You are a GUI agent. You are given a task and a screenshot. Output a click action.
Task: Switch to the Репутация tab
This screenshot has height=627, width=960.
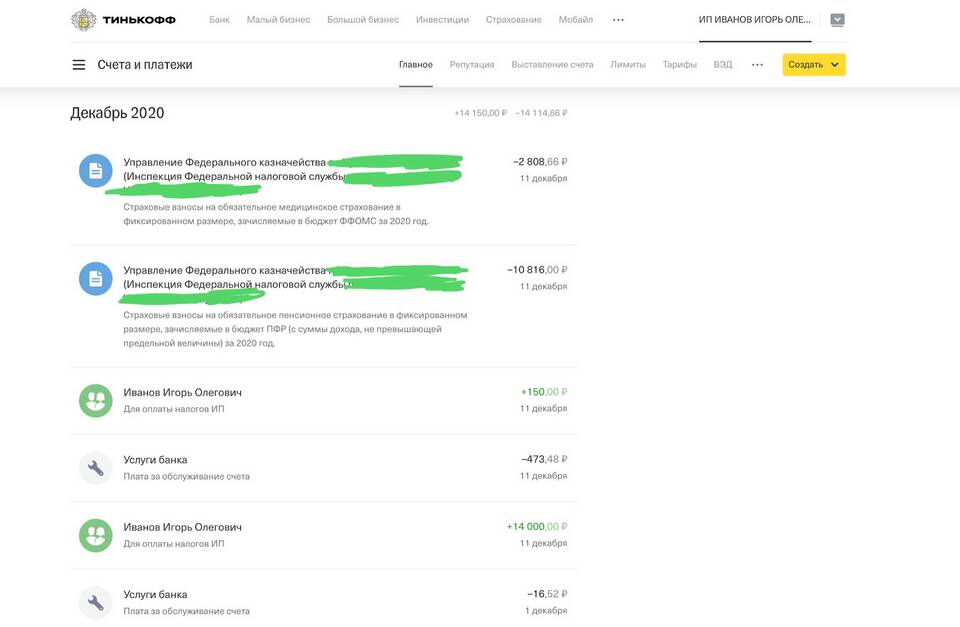(x=472, y=65)
